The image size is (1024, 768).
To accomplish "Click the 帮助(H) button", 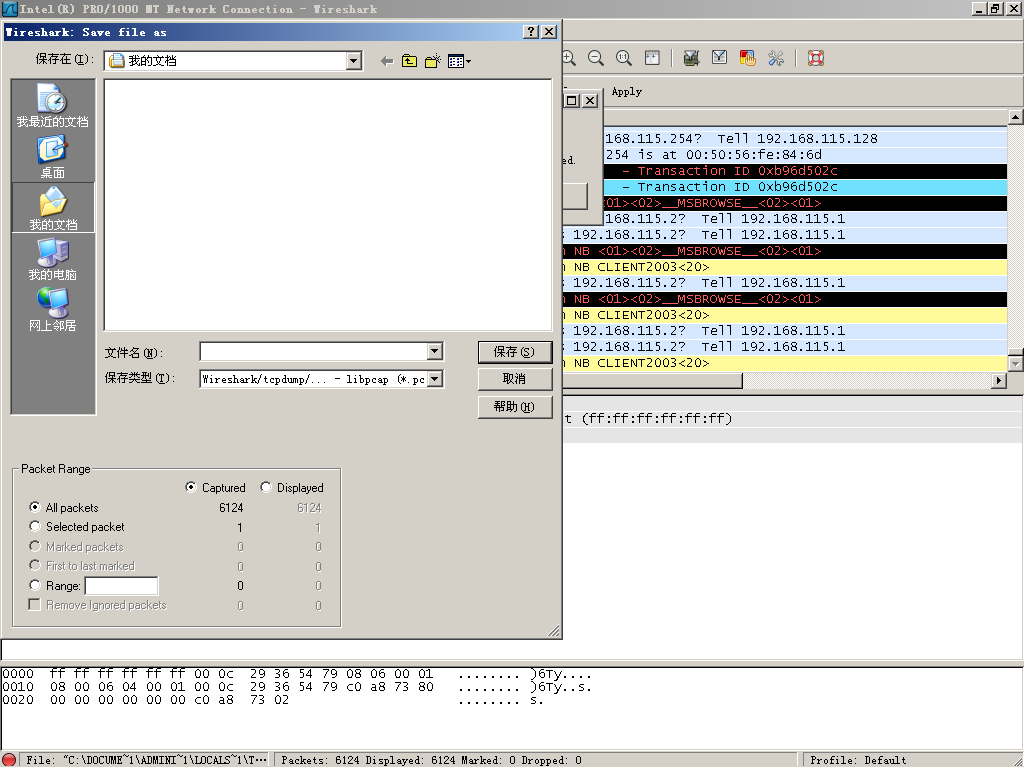I will click(515, 406).
